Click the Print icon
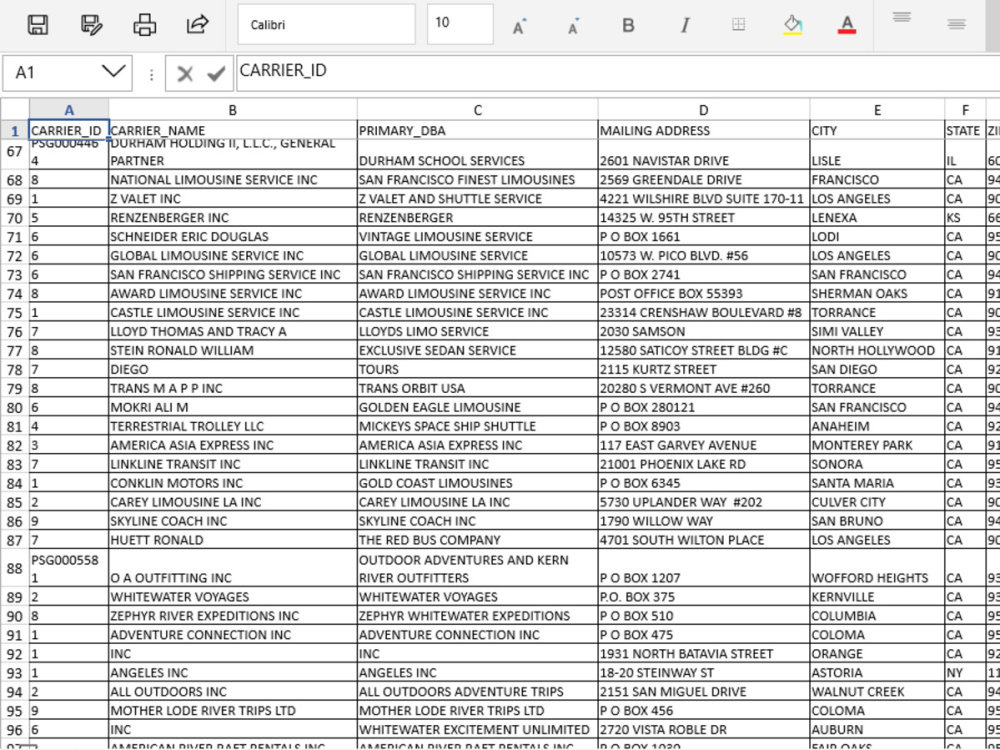 click(145, 25)
